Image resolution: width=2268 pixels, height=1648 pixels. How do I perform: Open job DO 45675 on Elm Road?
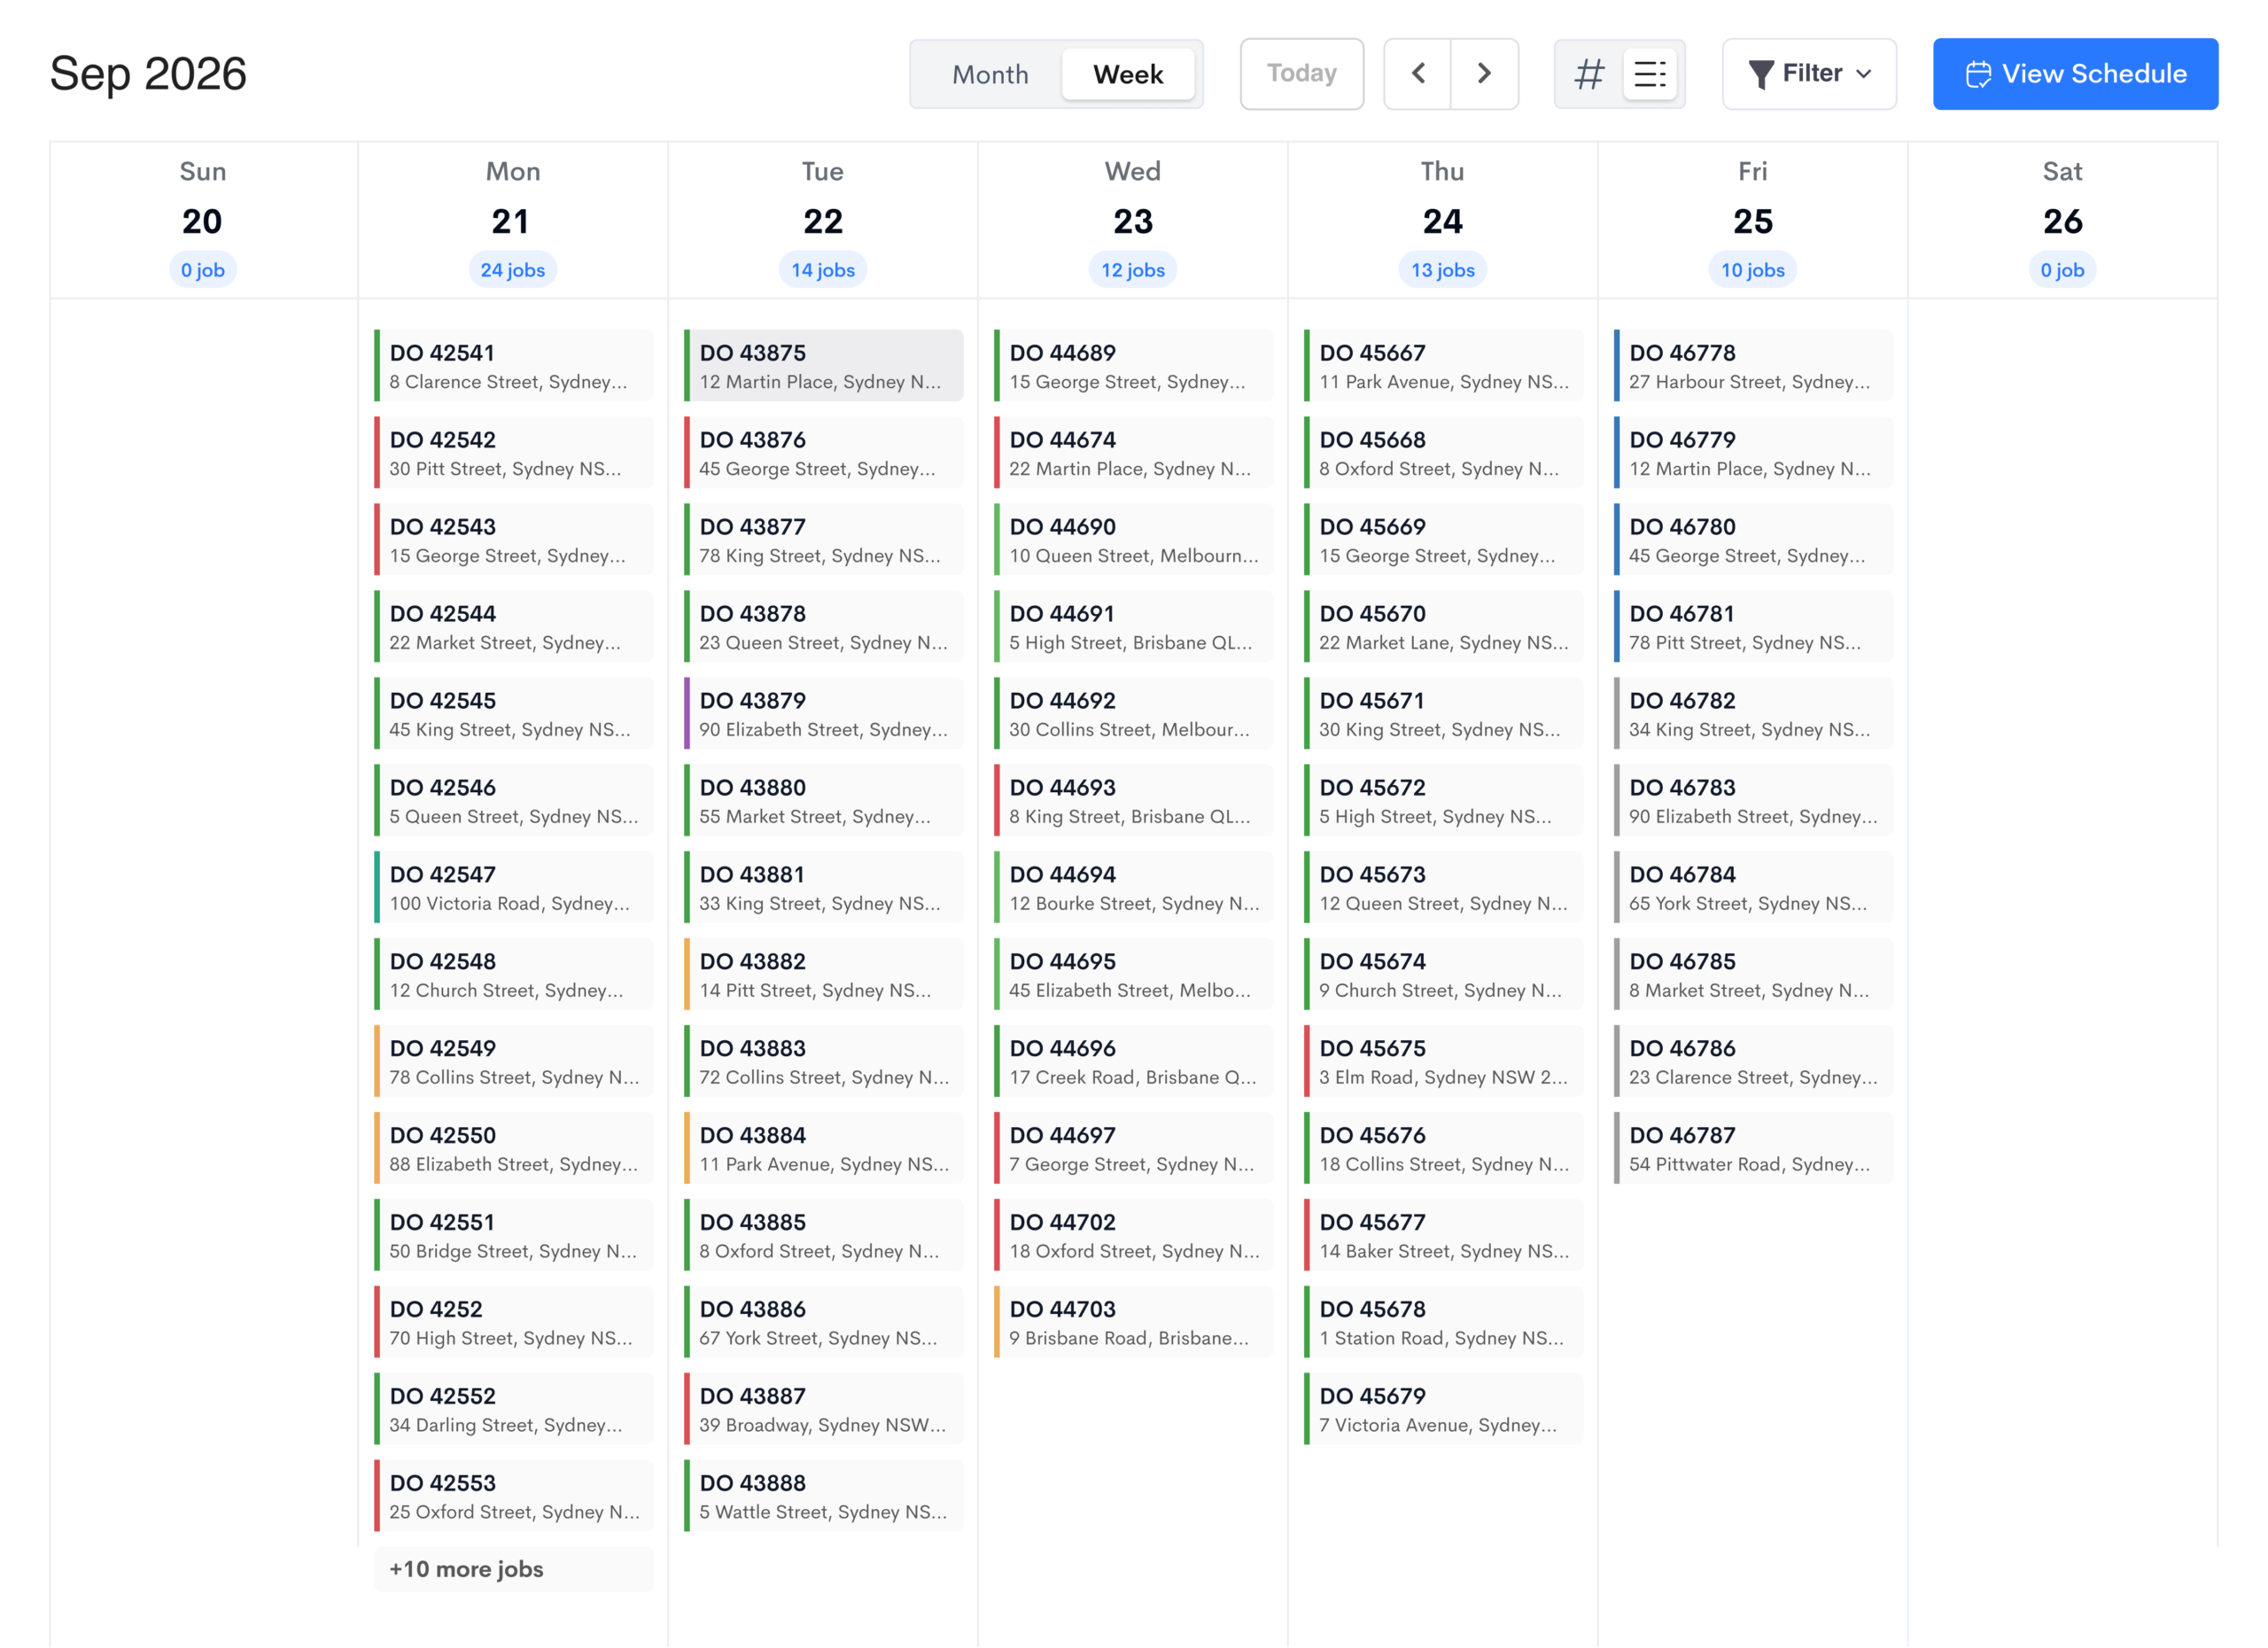(x=1443, y=1061)
